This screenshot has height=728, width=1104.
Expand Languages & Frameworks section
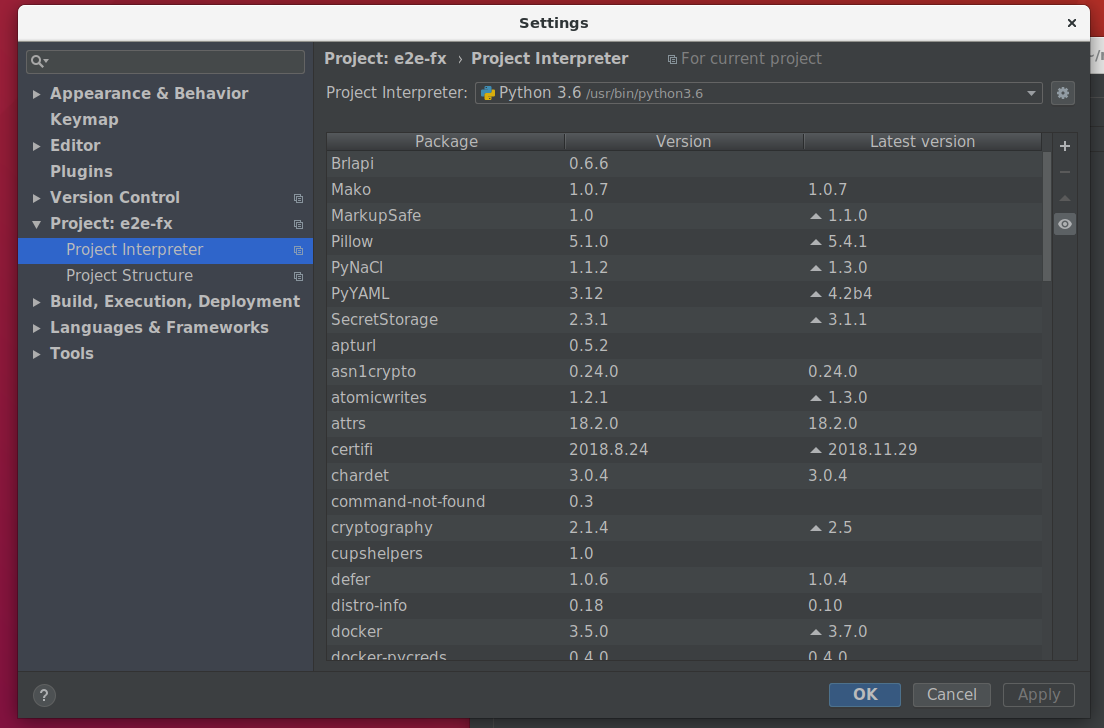(x=37, y=328)
